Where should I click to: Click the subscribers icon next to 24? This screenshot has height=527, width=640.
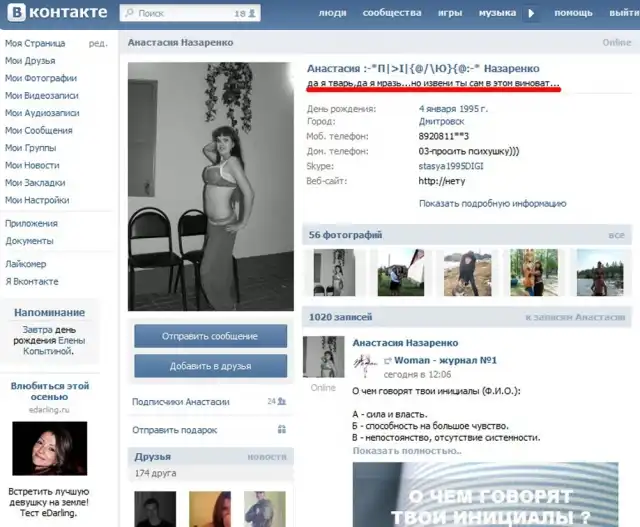[x=282, y=402]
